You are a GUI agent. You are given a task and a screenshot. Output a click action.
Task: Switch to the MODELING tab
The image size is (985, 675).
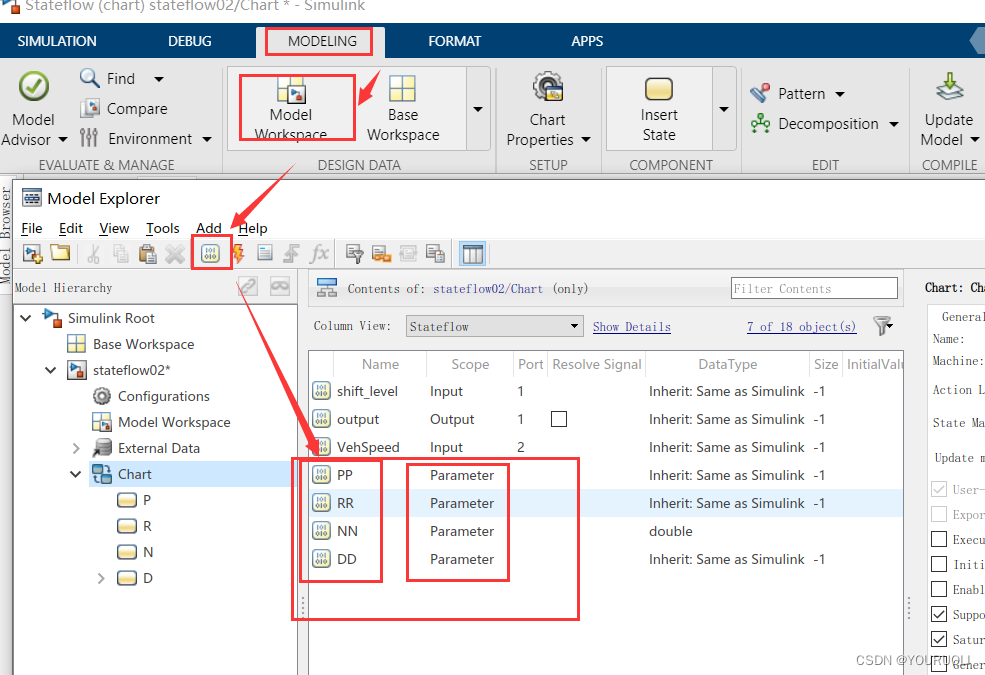pos(320,41)
